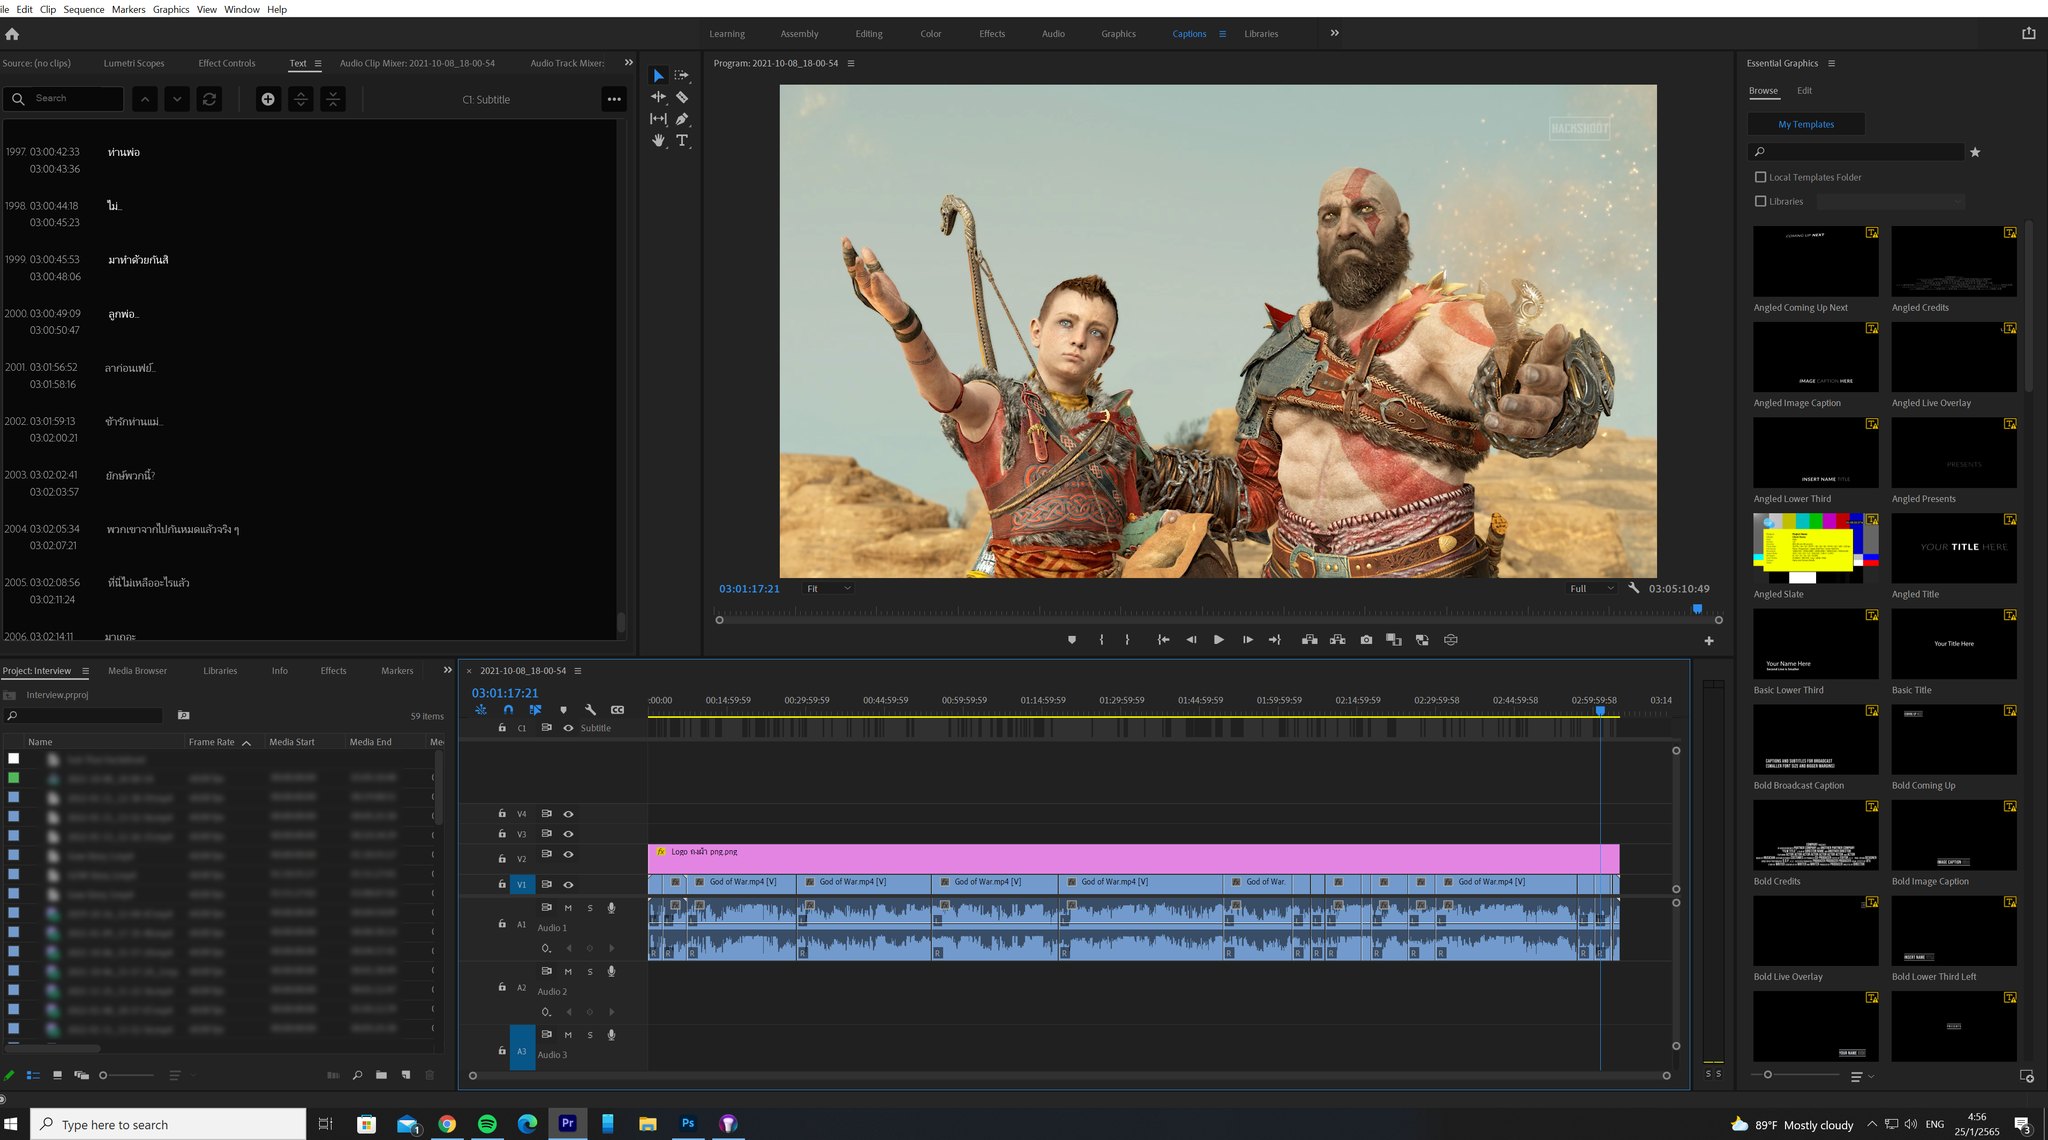This screenshot has height=1140, width=2048.
Task: Select the Type tool
Action: (x=682, y=141)
